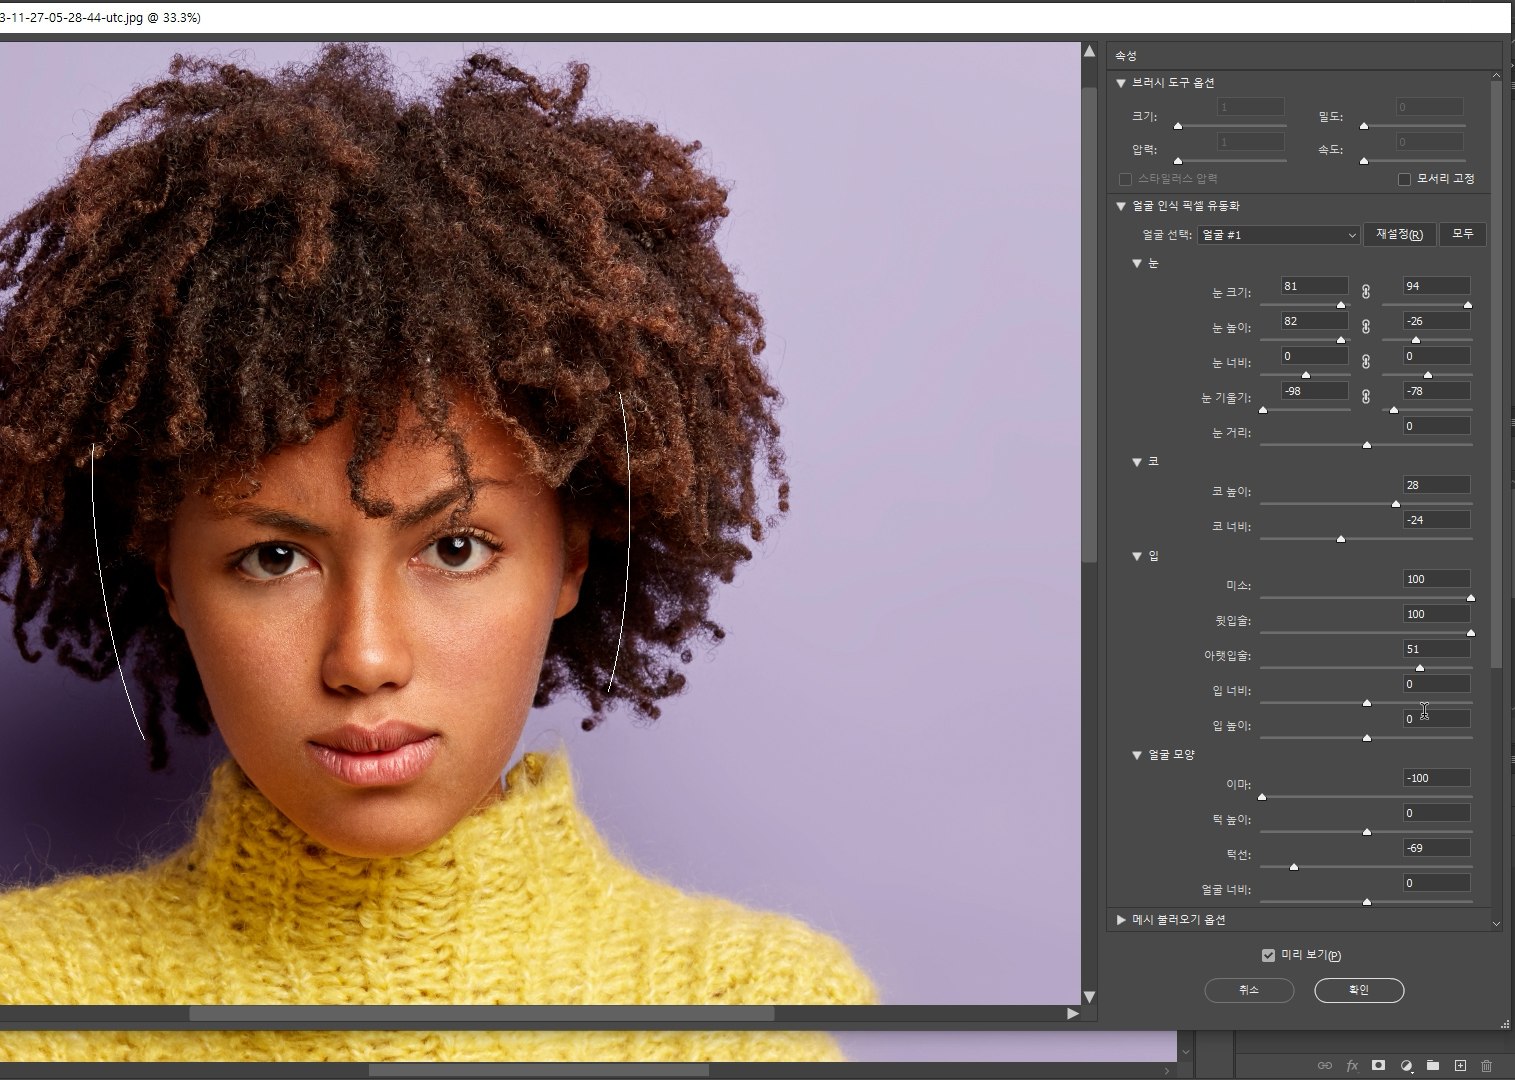
Task: Open the 얼굴 선택 dropdown
Action: click(x=1278, y=235)
